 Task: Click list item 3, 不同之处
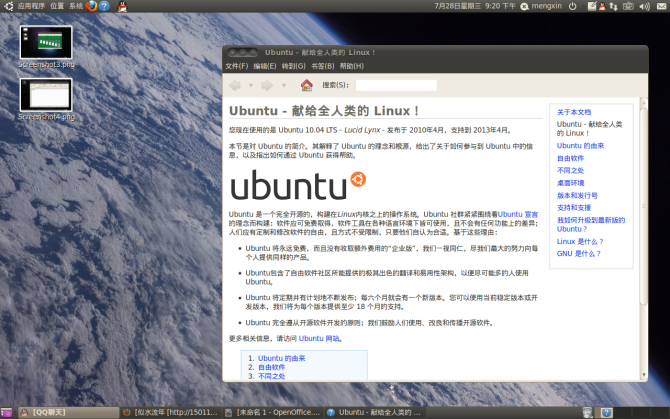coord(271,376)
